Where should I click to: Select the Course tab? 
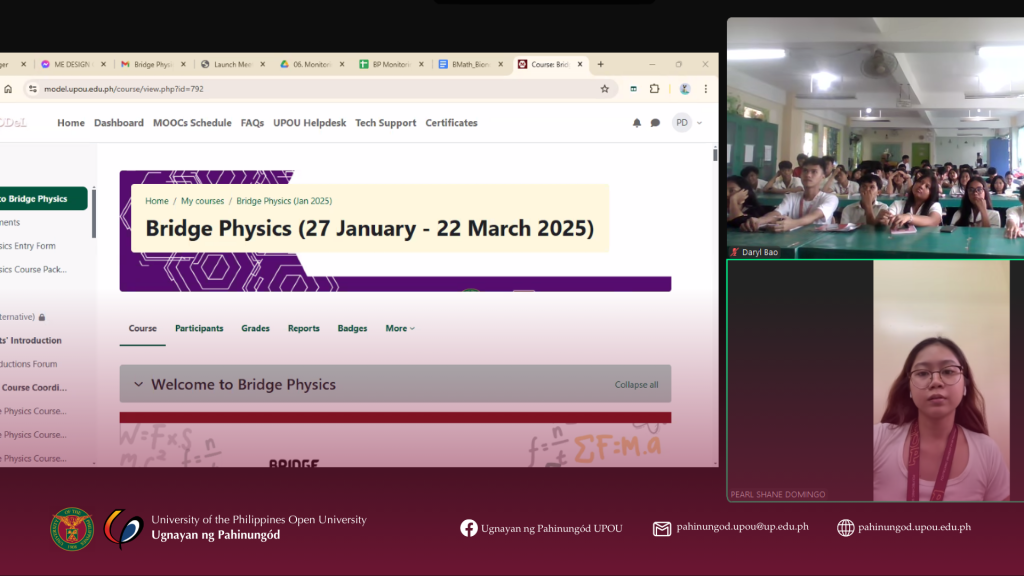click(142, 328)
